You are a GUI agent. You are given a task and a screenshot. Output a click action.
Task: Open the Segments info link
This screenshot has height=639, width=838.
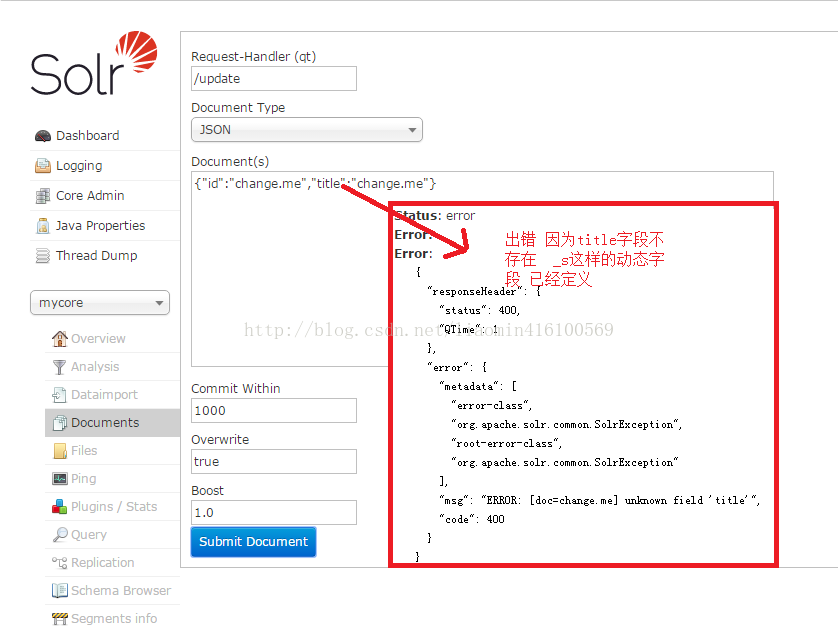114,618
